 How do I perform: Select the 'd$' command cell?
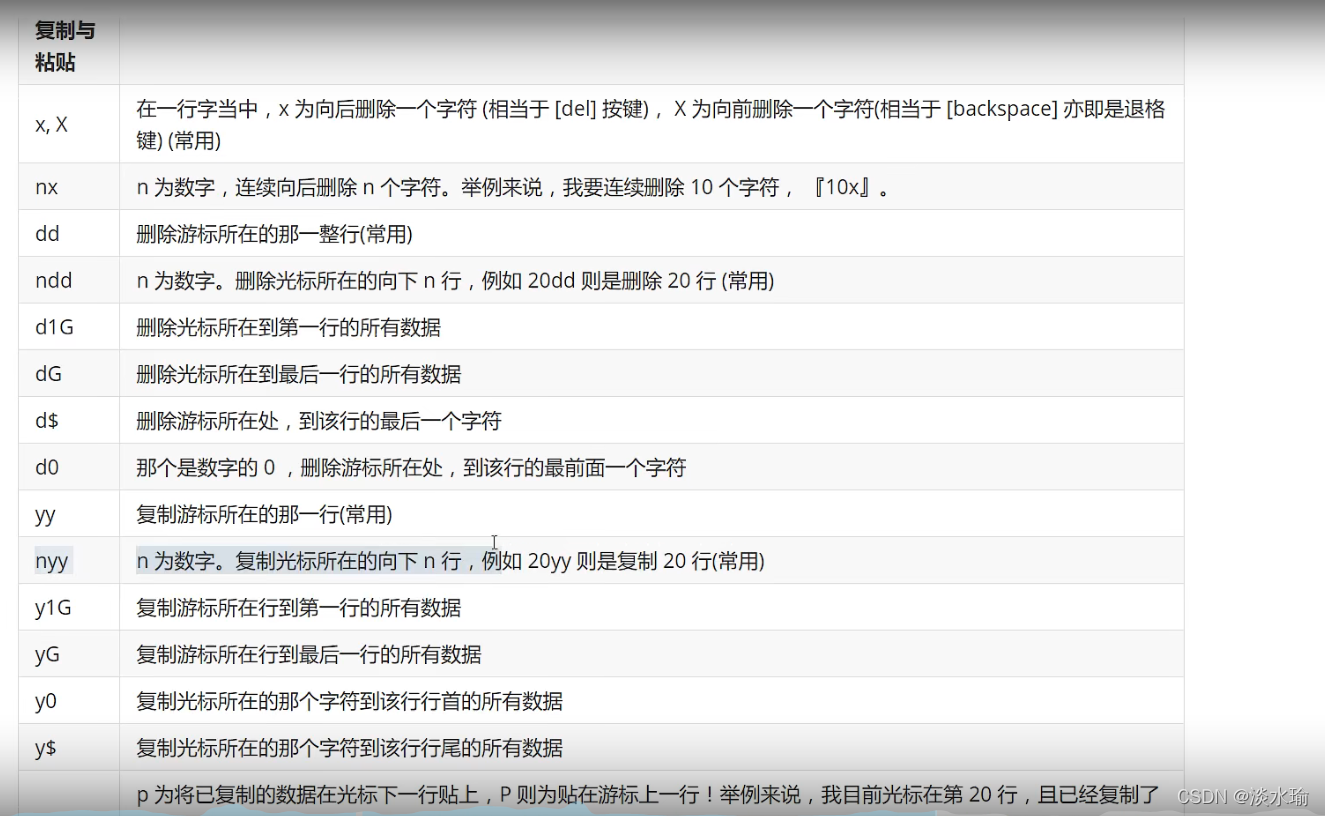click(x=69, y=421)
